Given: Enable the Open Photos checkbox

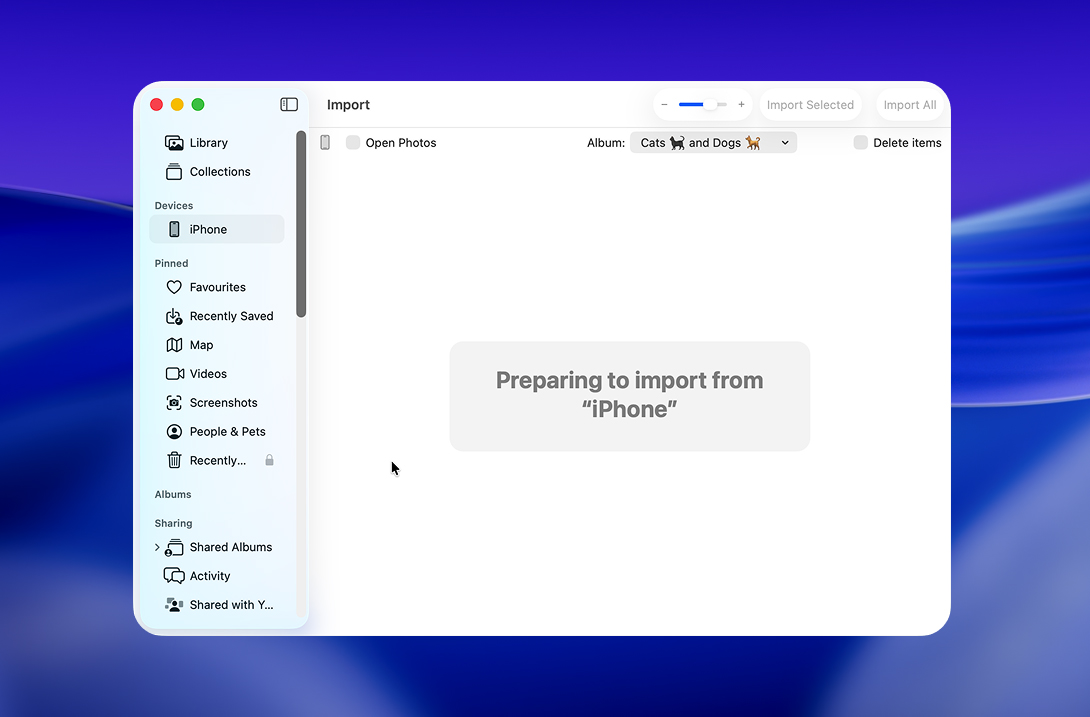Looking at the screenshot, I should [x=353, y=143].
